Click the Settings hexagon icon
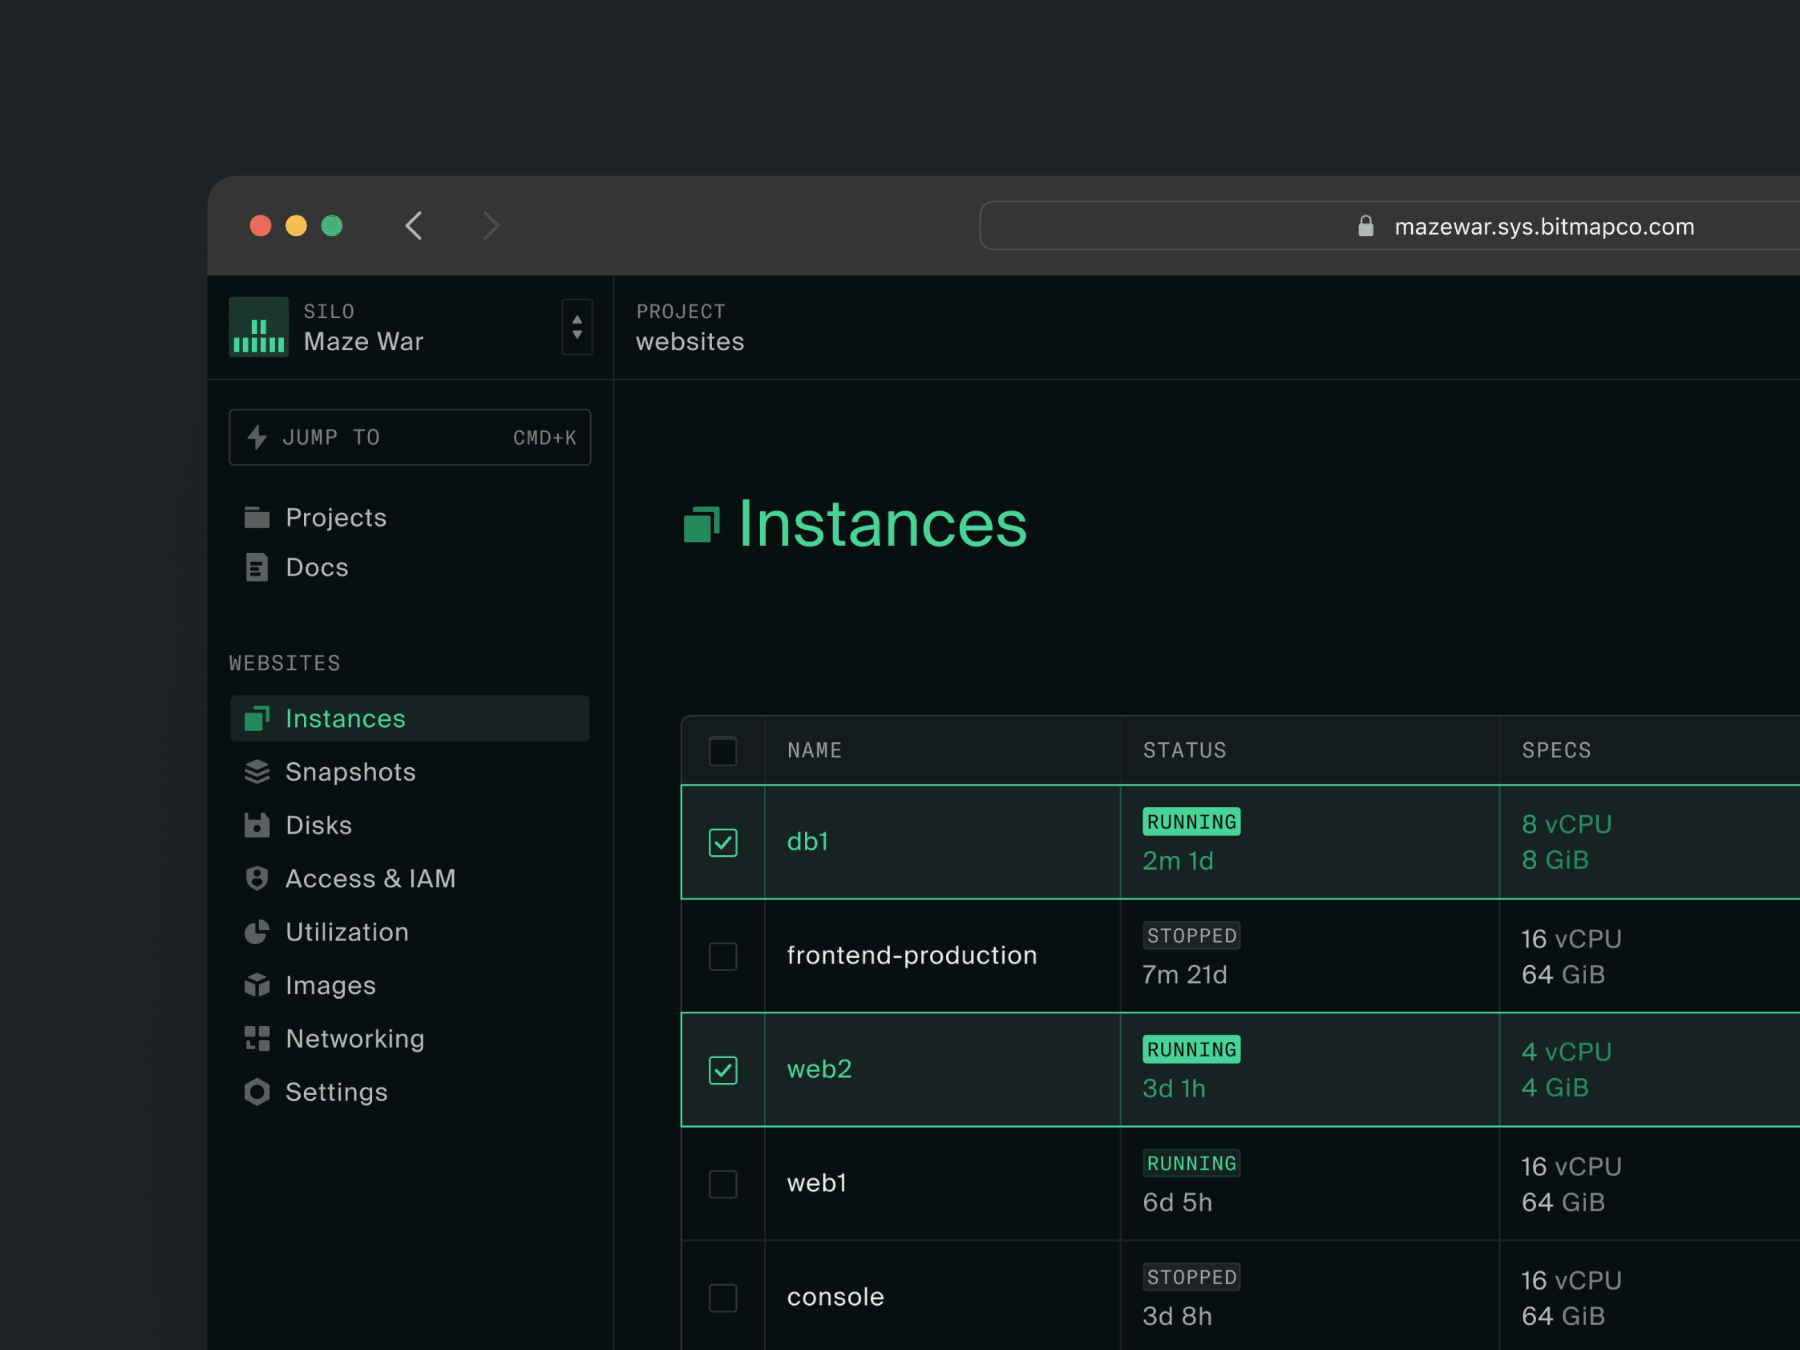1800x1350 pixels. click(257, 1092)
